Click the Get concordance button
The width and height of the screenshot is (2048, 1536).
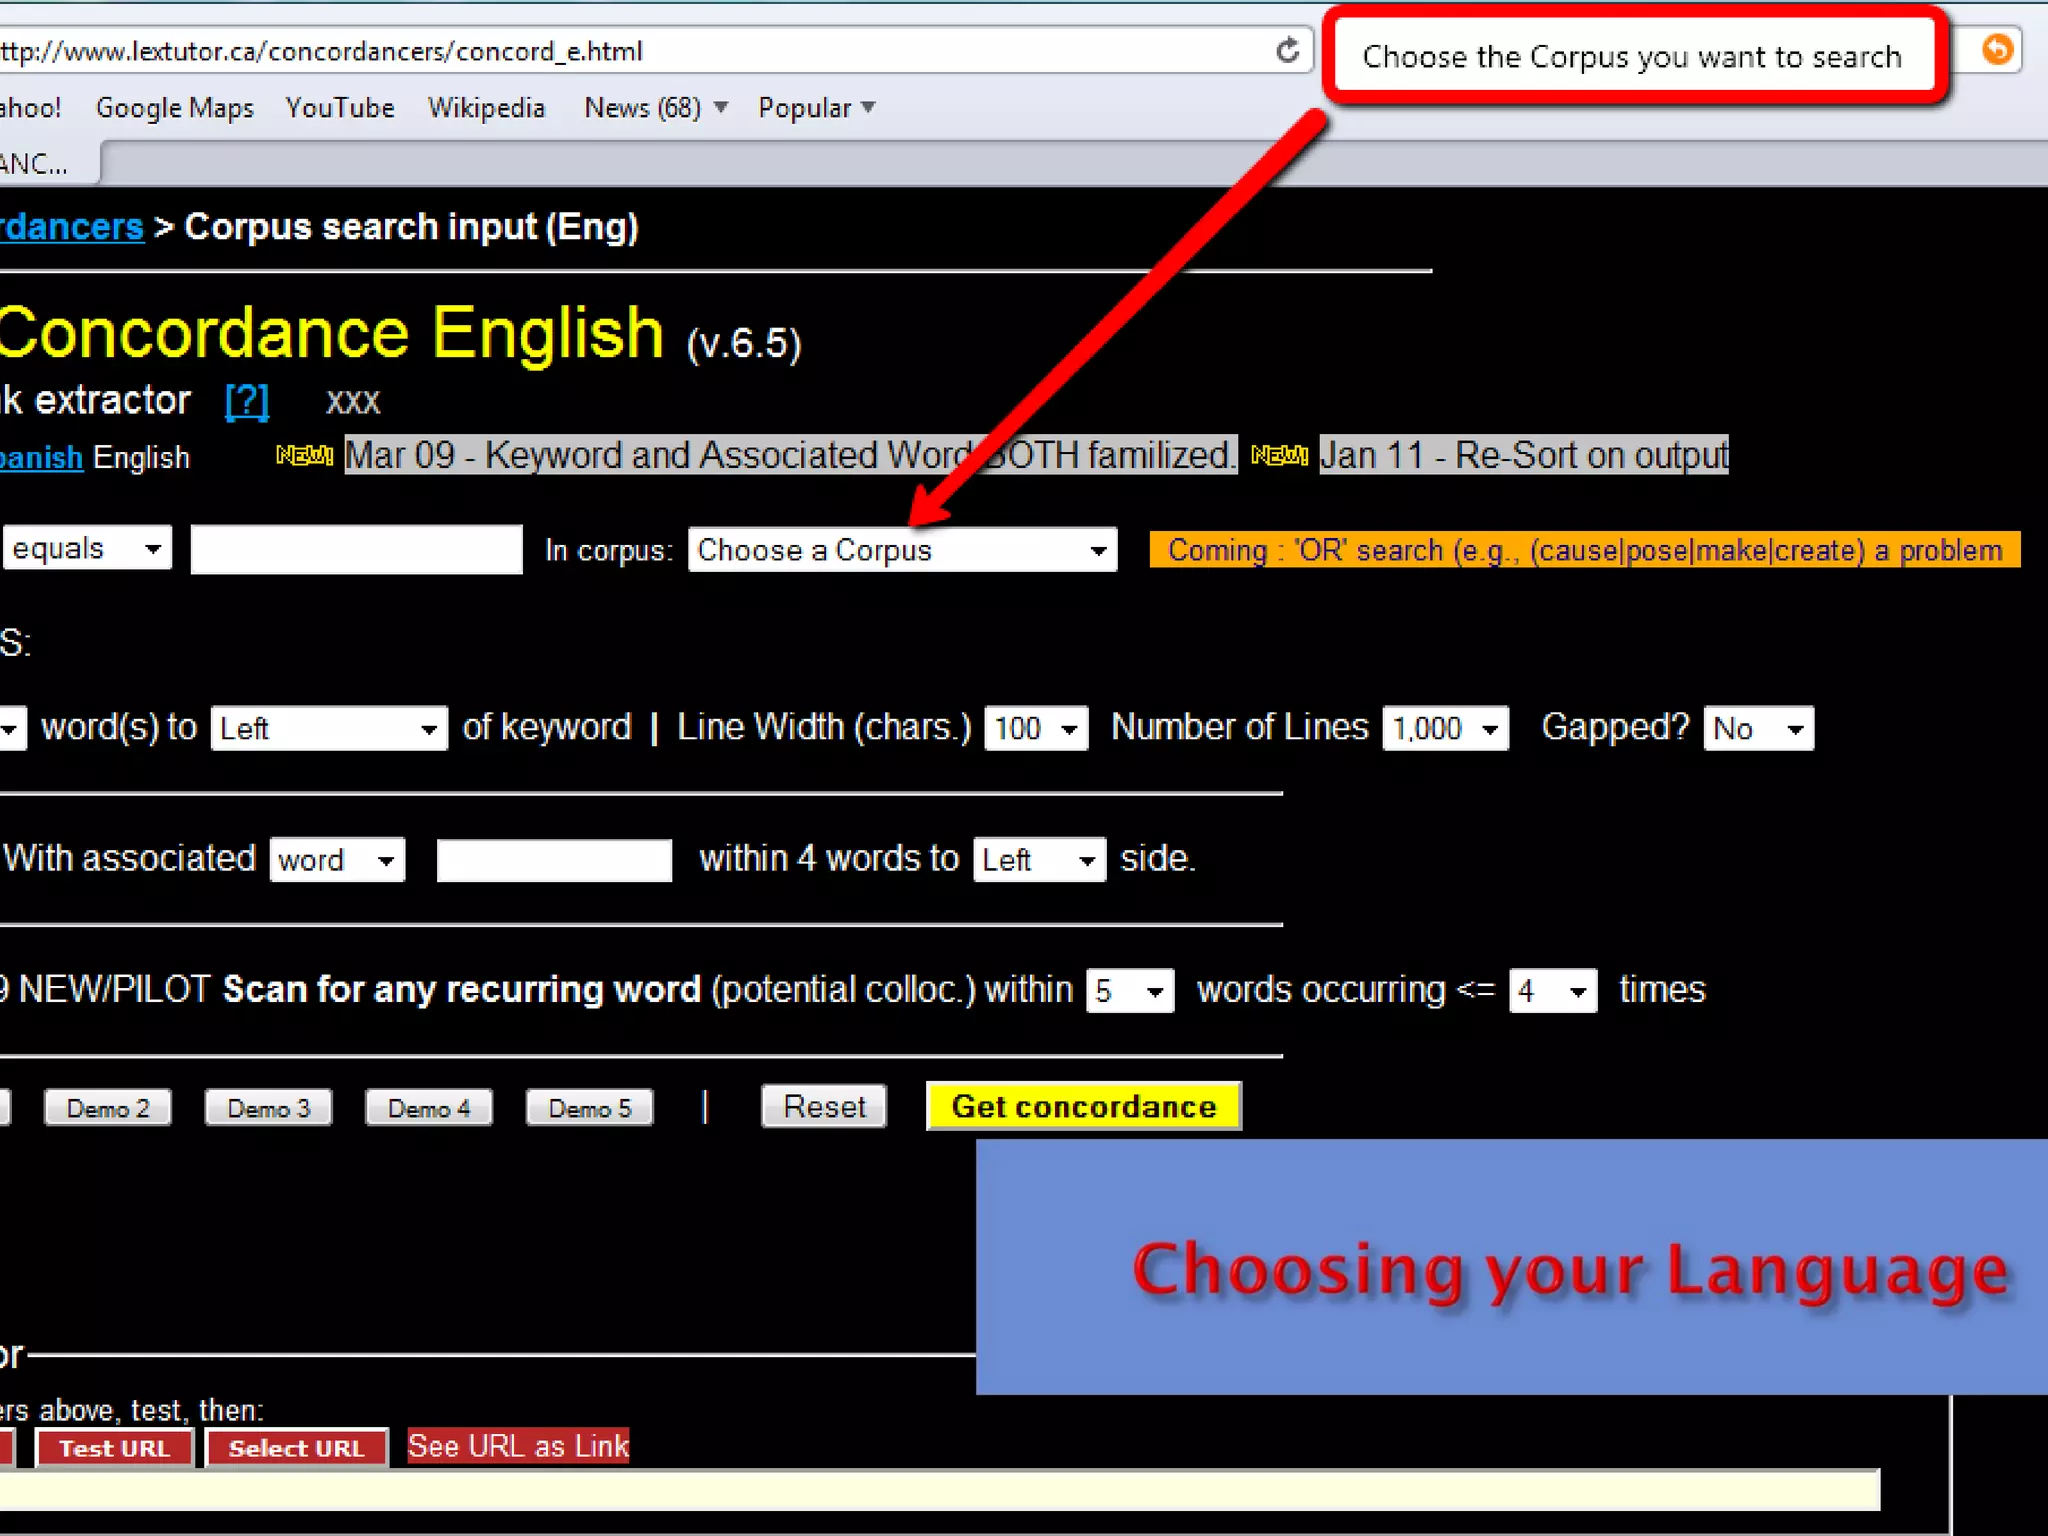tap(1083, 1106)
